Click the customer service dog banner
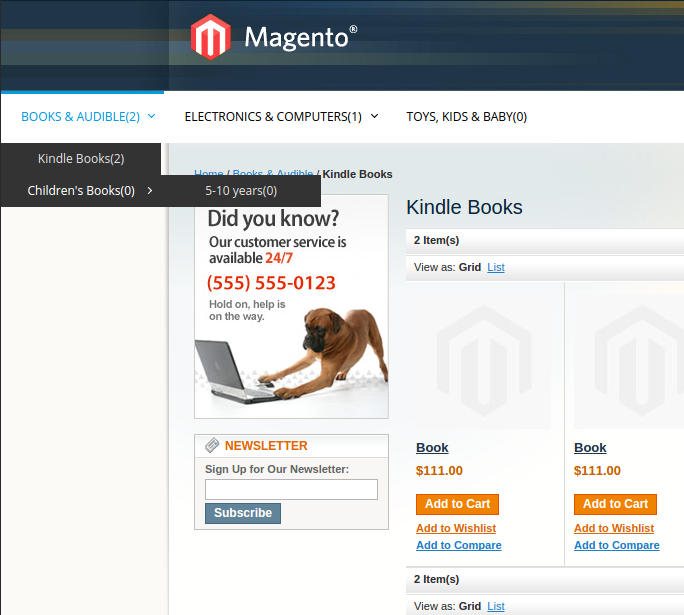 click(291, 307)
